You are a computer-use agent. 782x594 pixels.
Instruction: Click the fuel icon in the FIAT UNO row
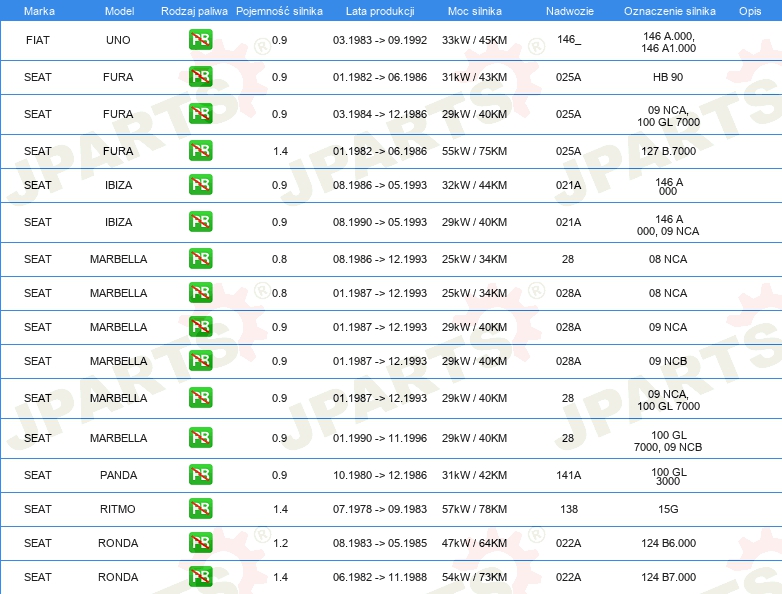[x=200, y=40]
